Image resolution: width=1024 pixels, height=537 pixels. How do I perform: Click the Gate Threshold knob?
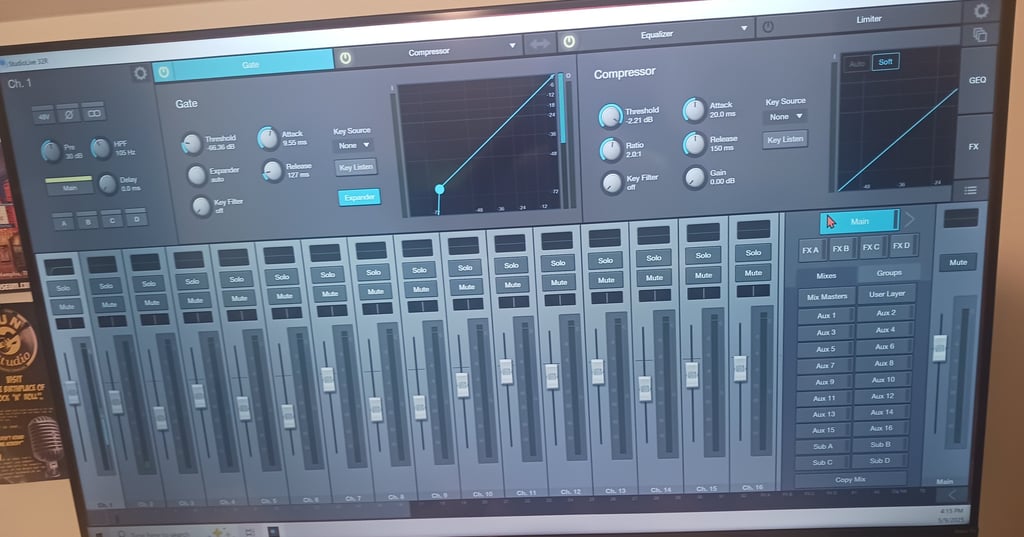point(191,144)
